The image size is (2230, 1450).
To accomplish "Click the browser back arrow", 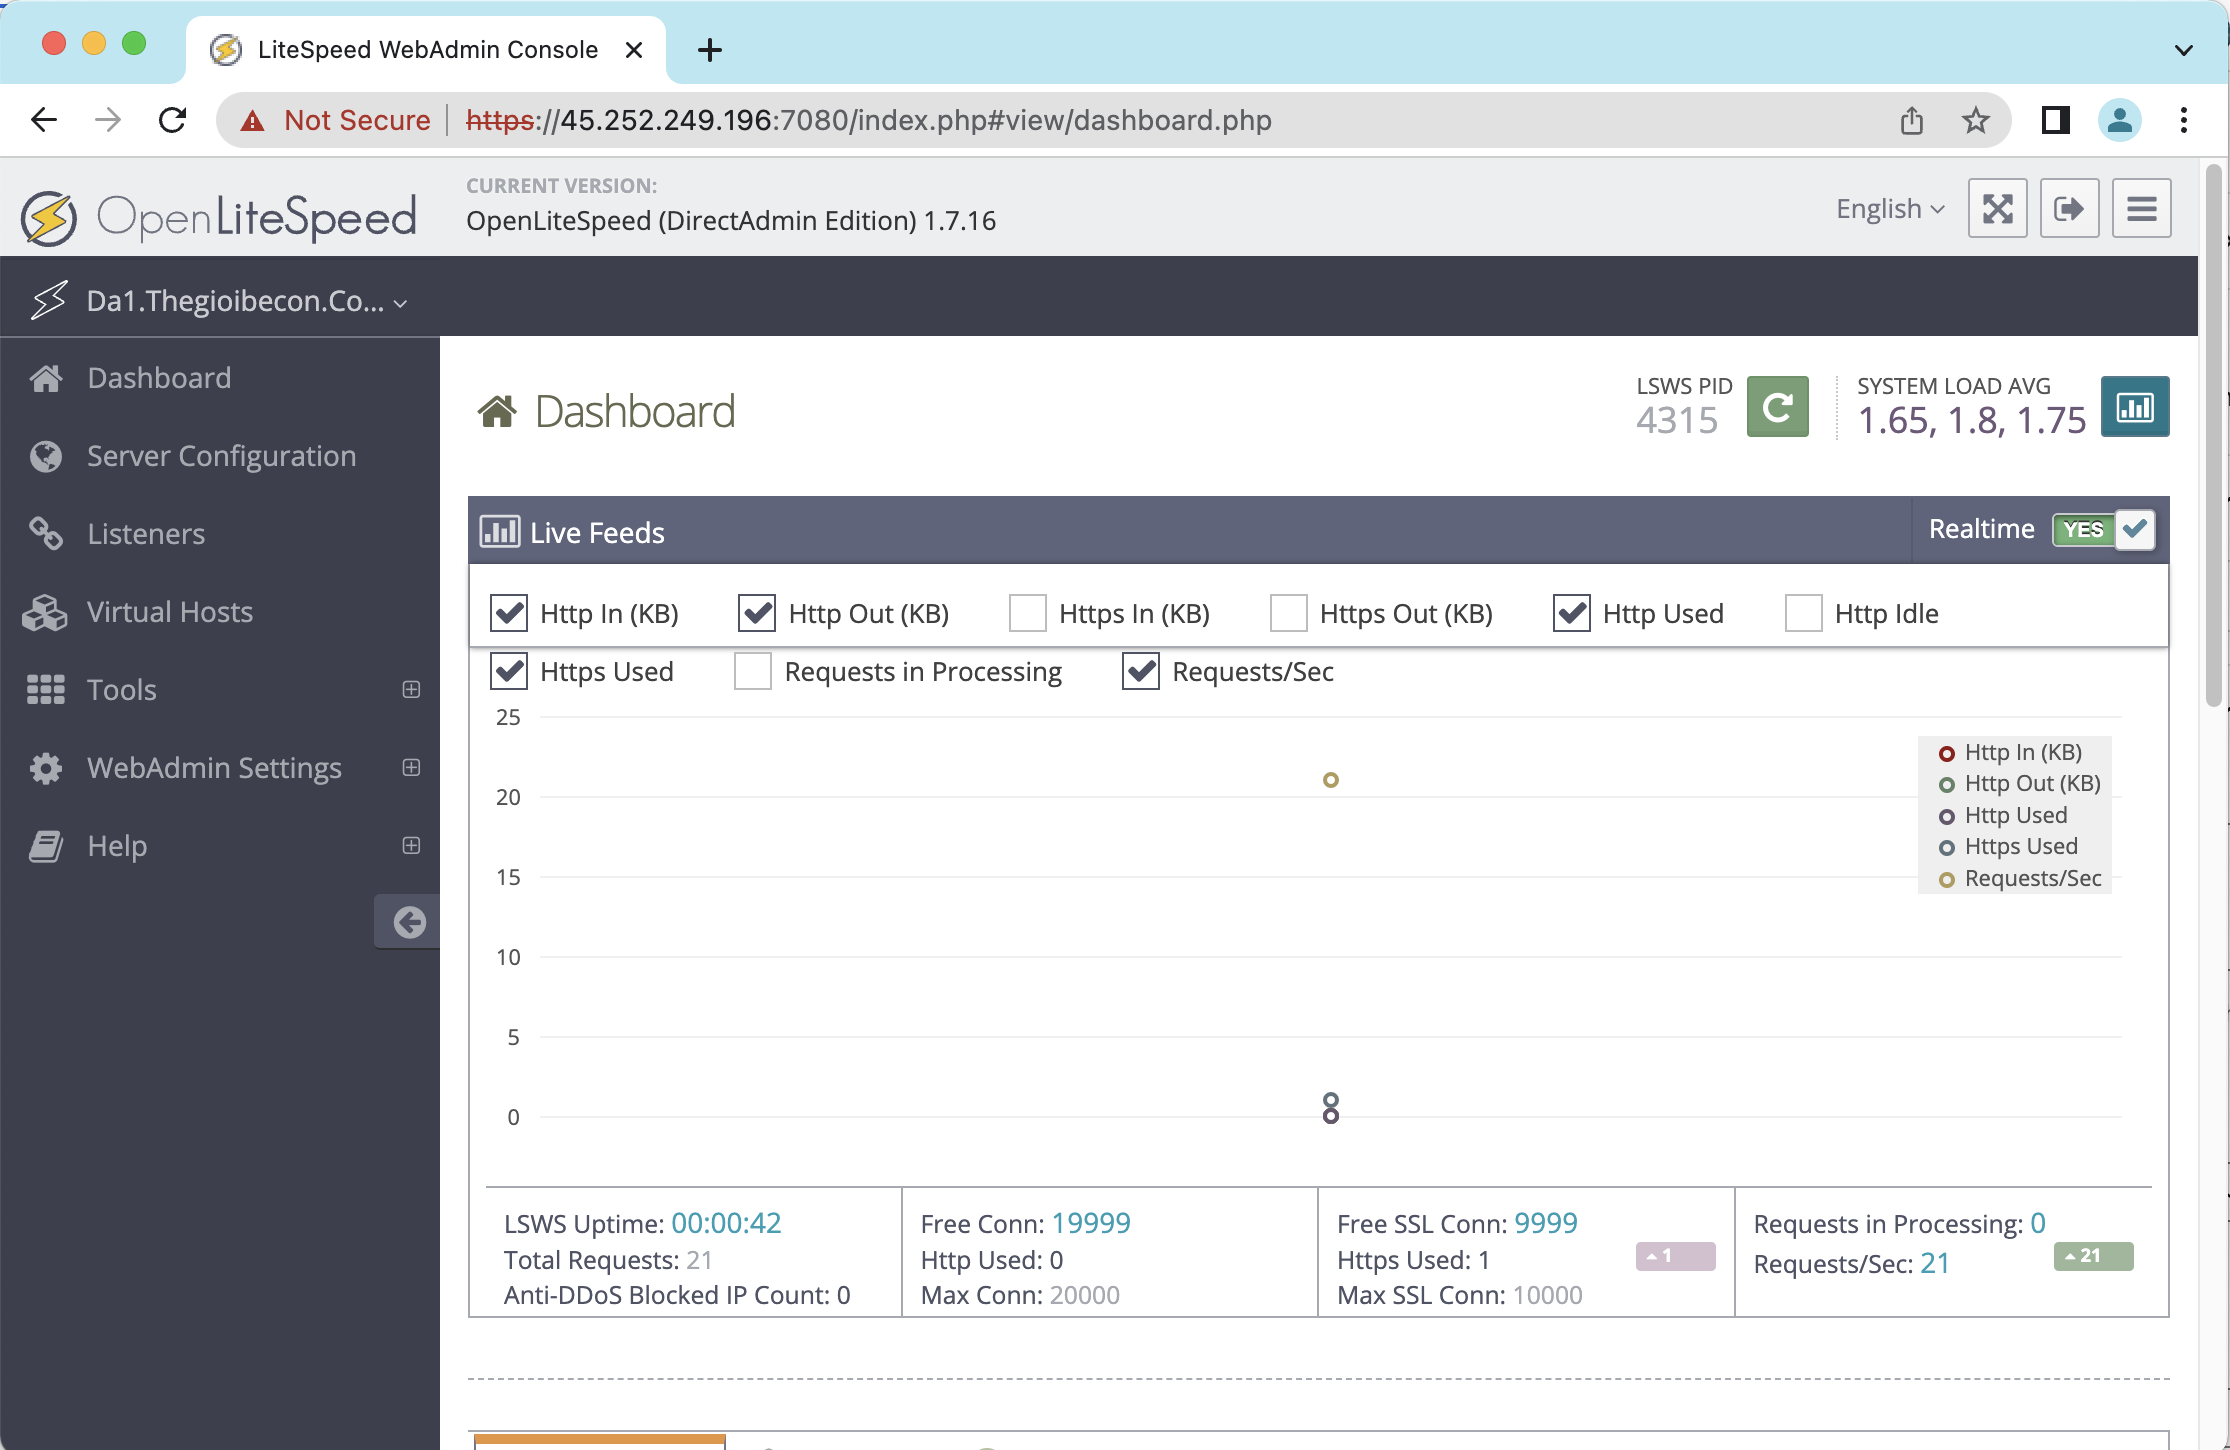I will click(x=43, y=120).
